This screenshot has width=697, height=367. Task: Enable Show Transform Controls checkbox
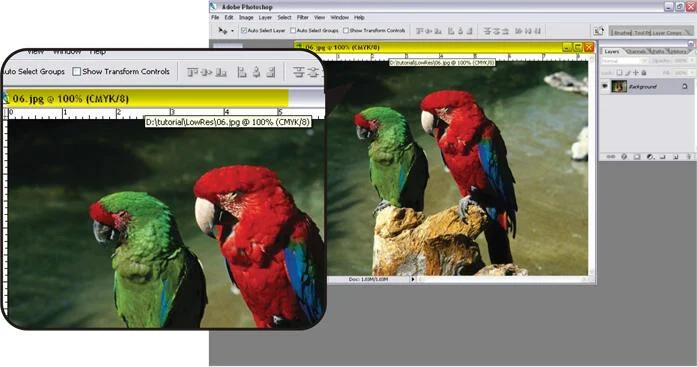346,31
